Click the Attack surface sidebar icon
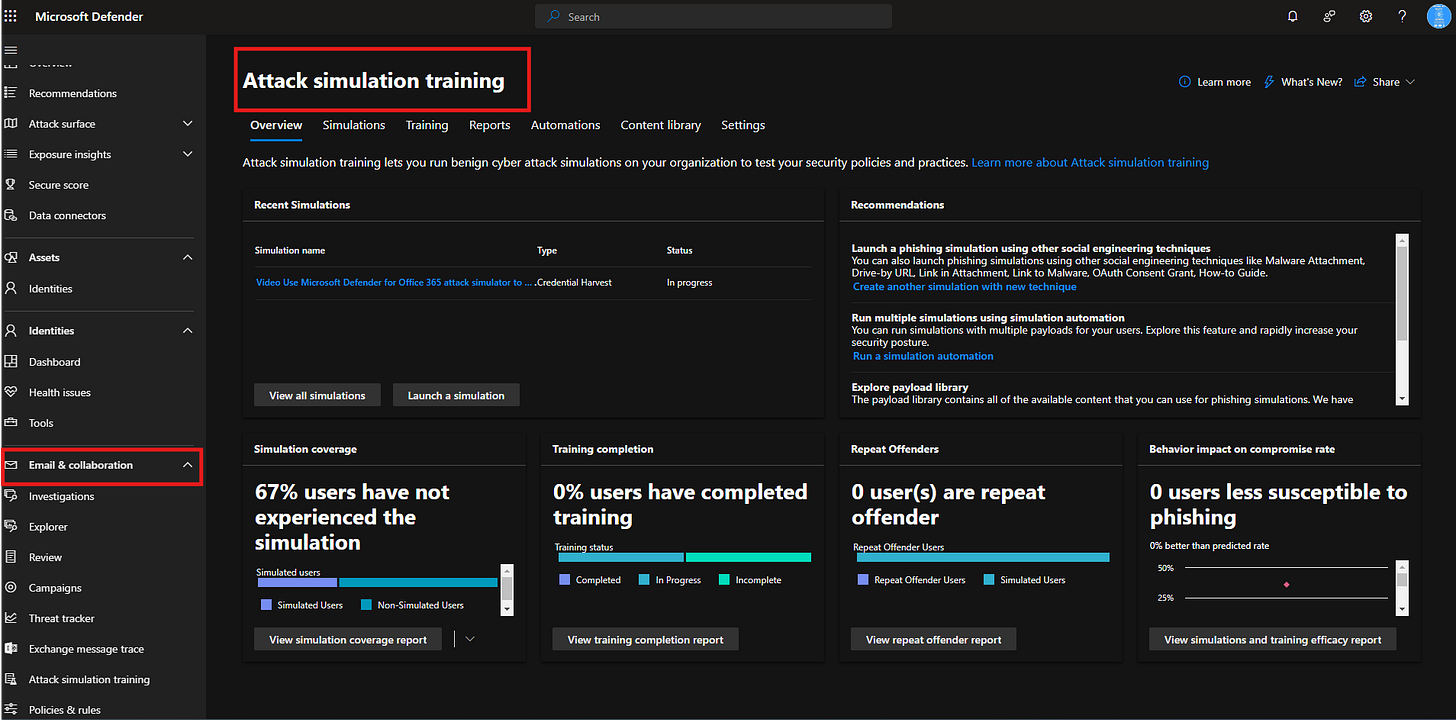The height and width of the screenshot is (720, 1456). [11, 123]
